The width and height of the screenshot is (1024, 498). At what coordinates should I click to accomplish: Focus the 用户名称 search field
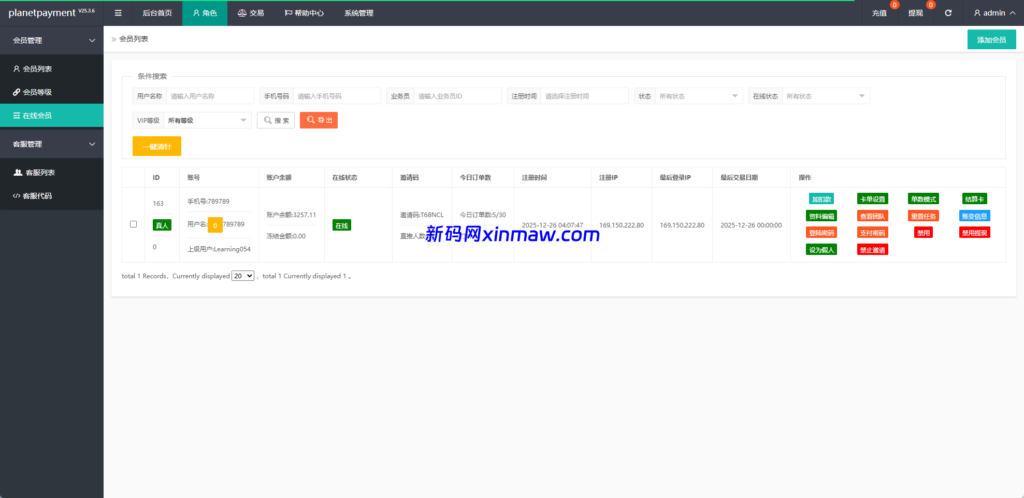point(210,96)
